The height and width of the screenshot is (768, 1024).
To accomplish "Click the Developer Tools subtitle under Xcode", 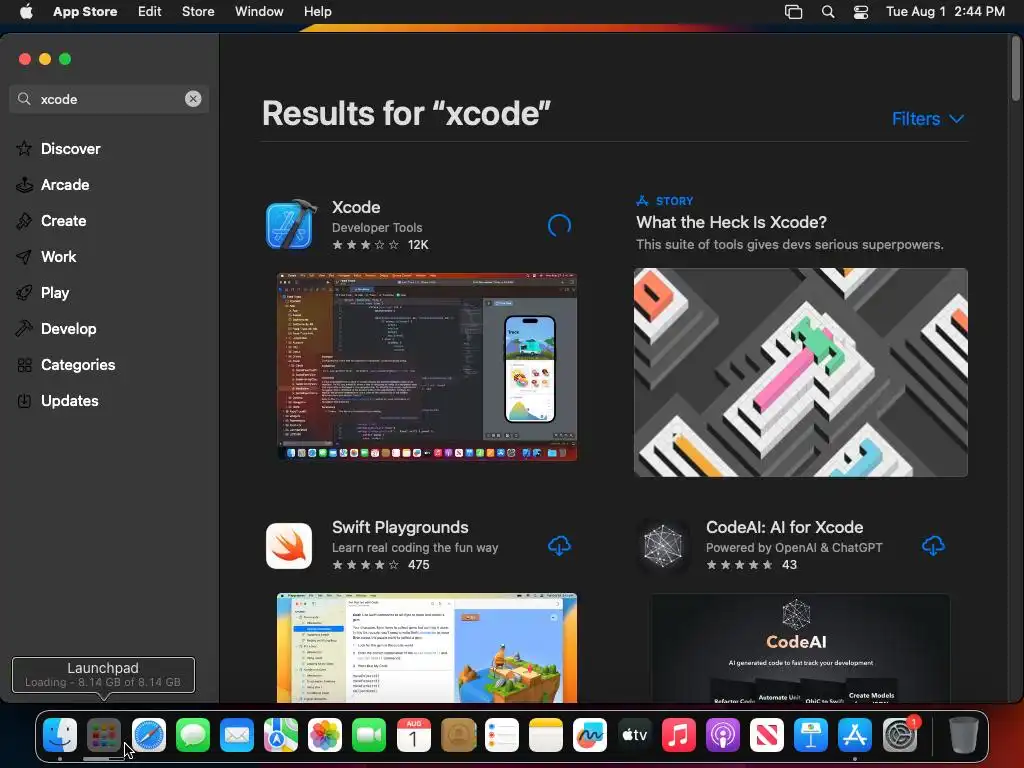I will click(x=377, y=227).
